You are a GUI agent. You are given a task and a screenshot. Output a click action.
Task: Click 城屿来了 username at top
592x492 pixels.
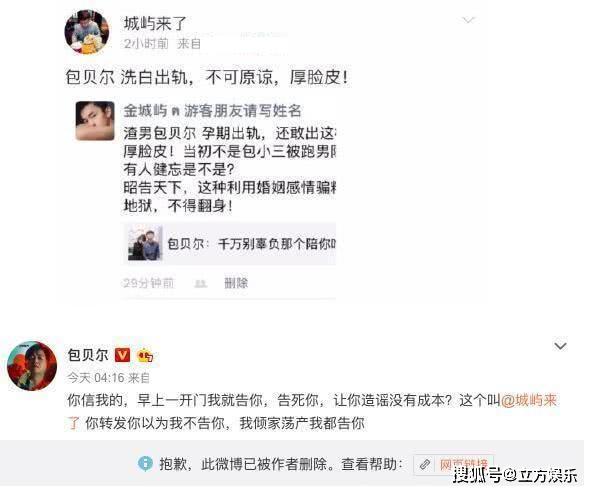coord(155,23)
